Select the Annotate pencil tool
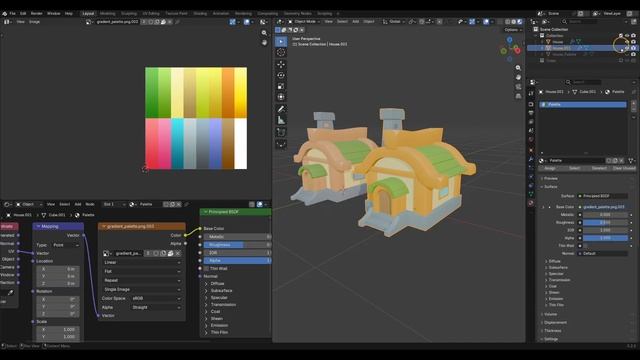 (281, 109)
